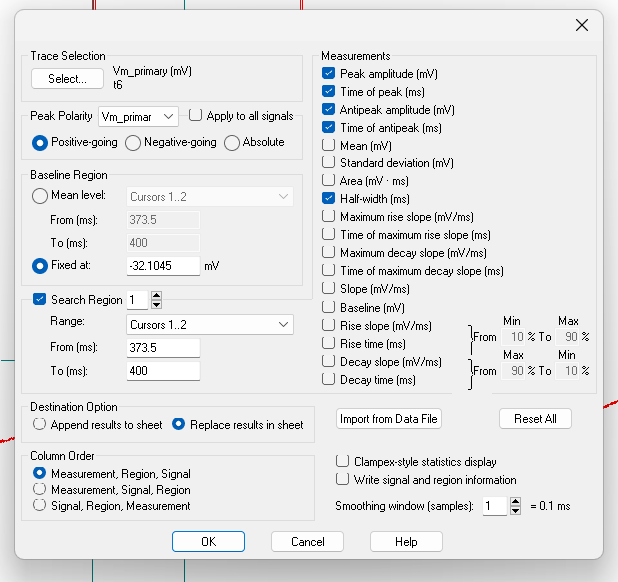The image size is (618, 582).
Task: Enable Mean (mV) measurement
Action: [328, 145]
